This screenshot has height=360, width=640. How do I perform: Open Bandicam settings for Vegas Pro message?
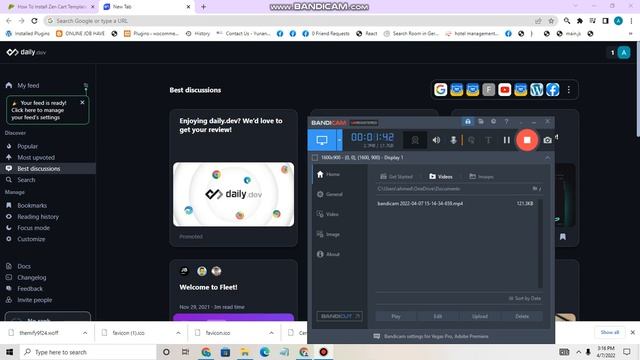(x=431, y=336)
